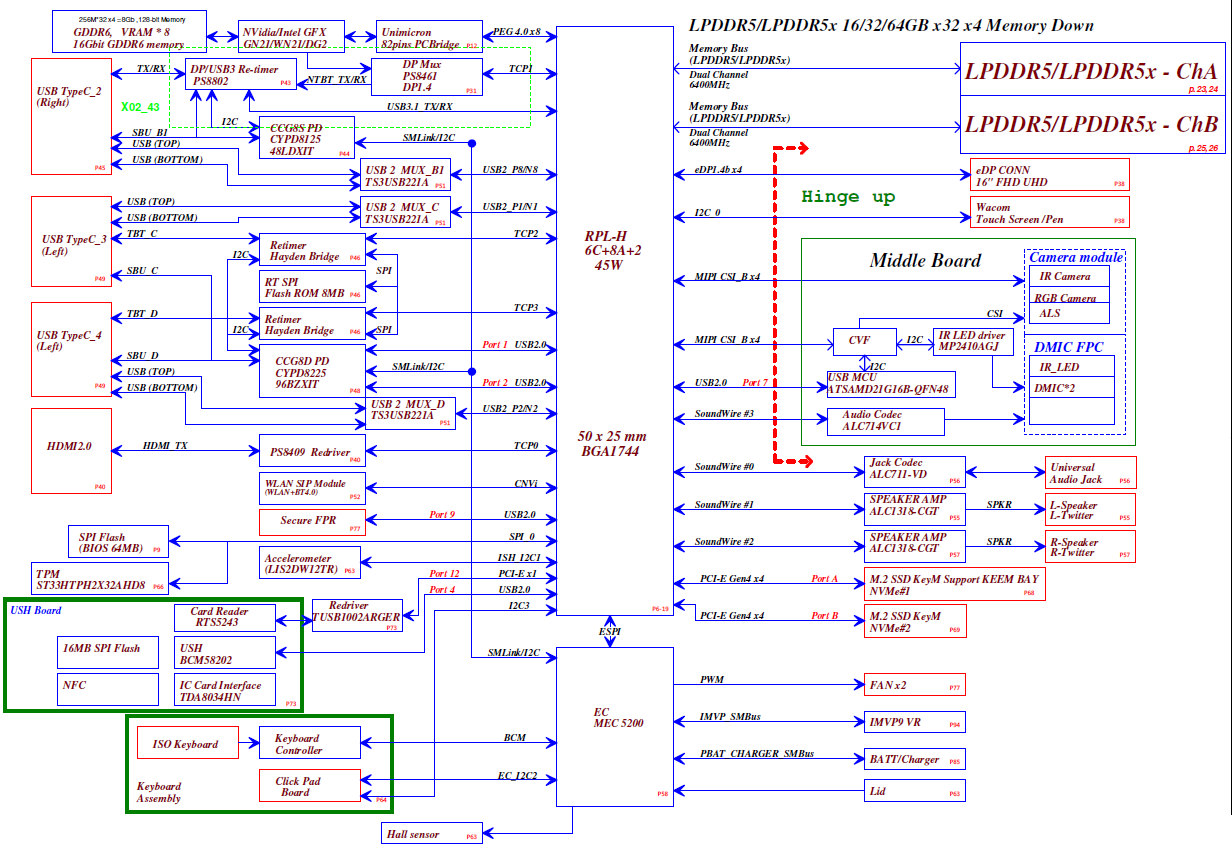The image size is (1232, 853).
Task: Click the Accelerometer LIS2DW12TR block
Action: click(309, 564)
